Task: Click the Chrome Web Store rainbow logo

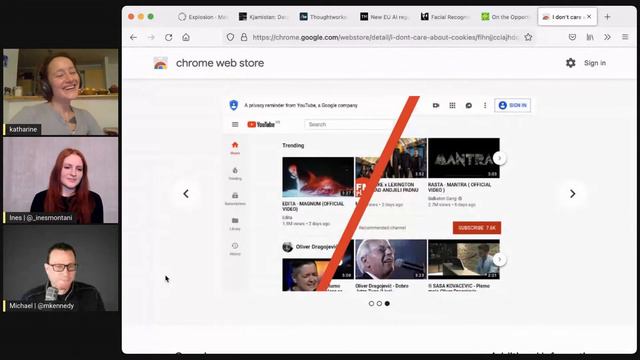Action: pos(160,63)
